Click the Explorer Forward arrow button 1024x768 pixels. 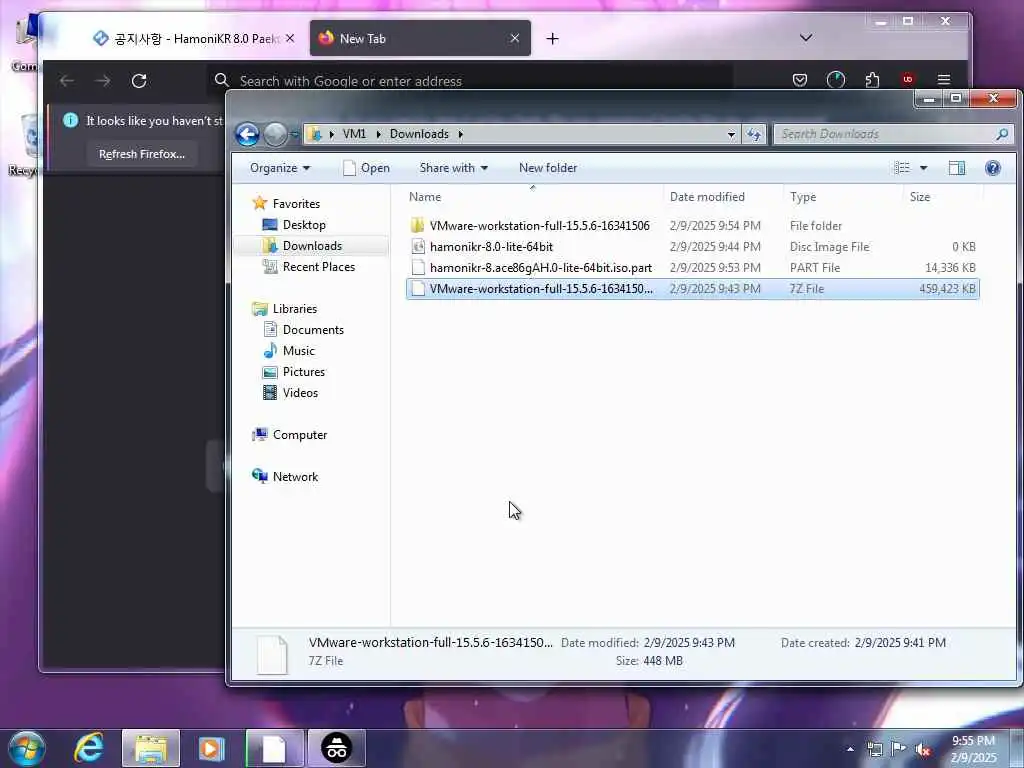click(x=275, y=135)
